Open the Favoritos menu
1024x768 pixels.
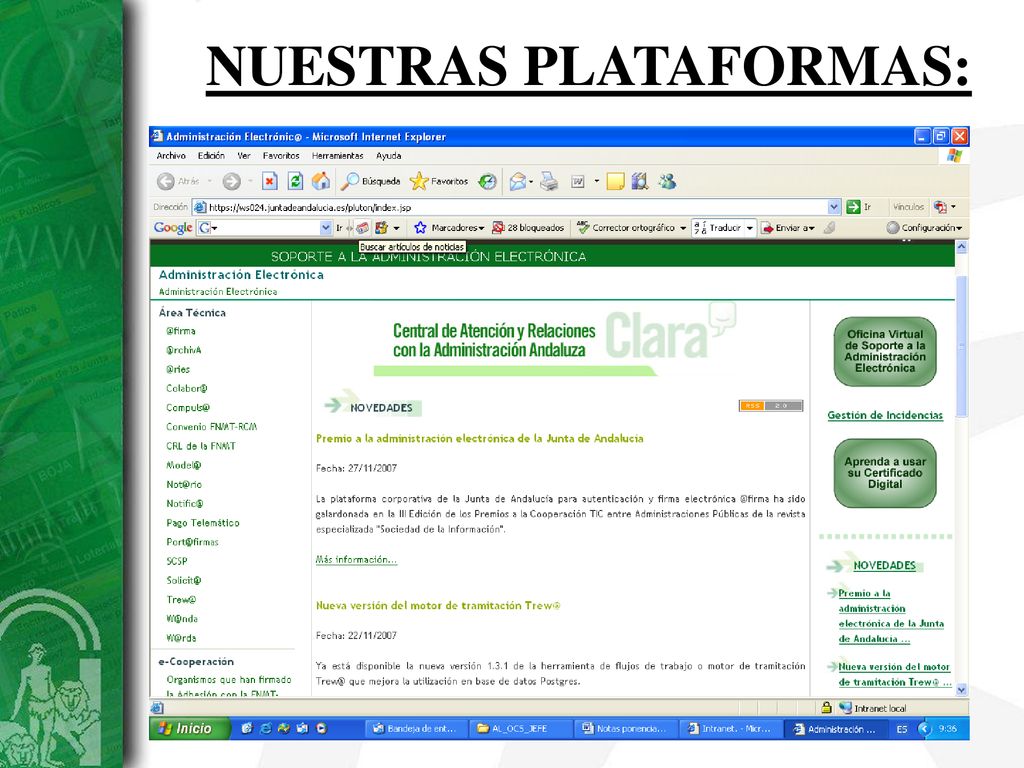tap(281, 155)
